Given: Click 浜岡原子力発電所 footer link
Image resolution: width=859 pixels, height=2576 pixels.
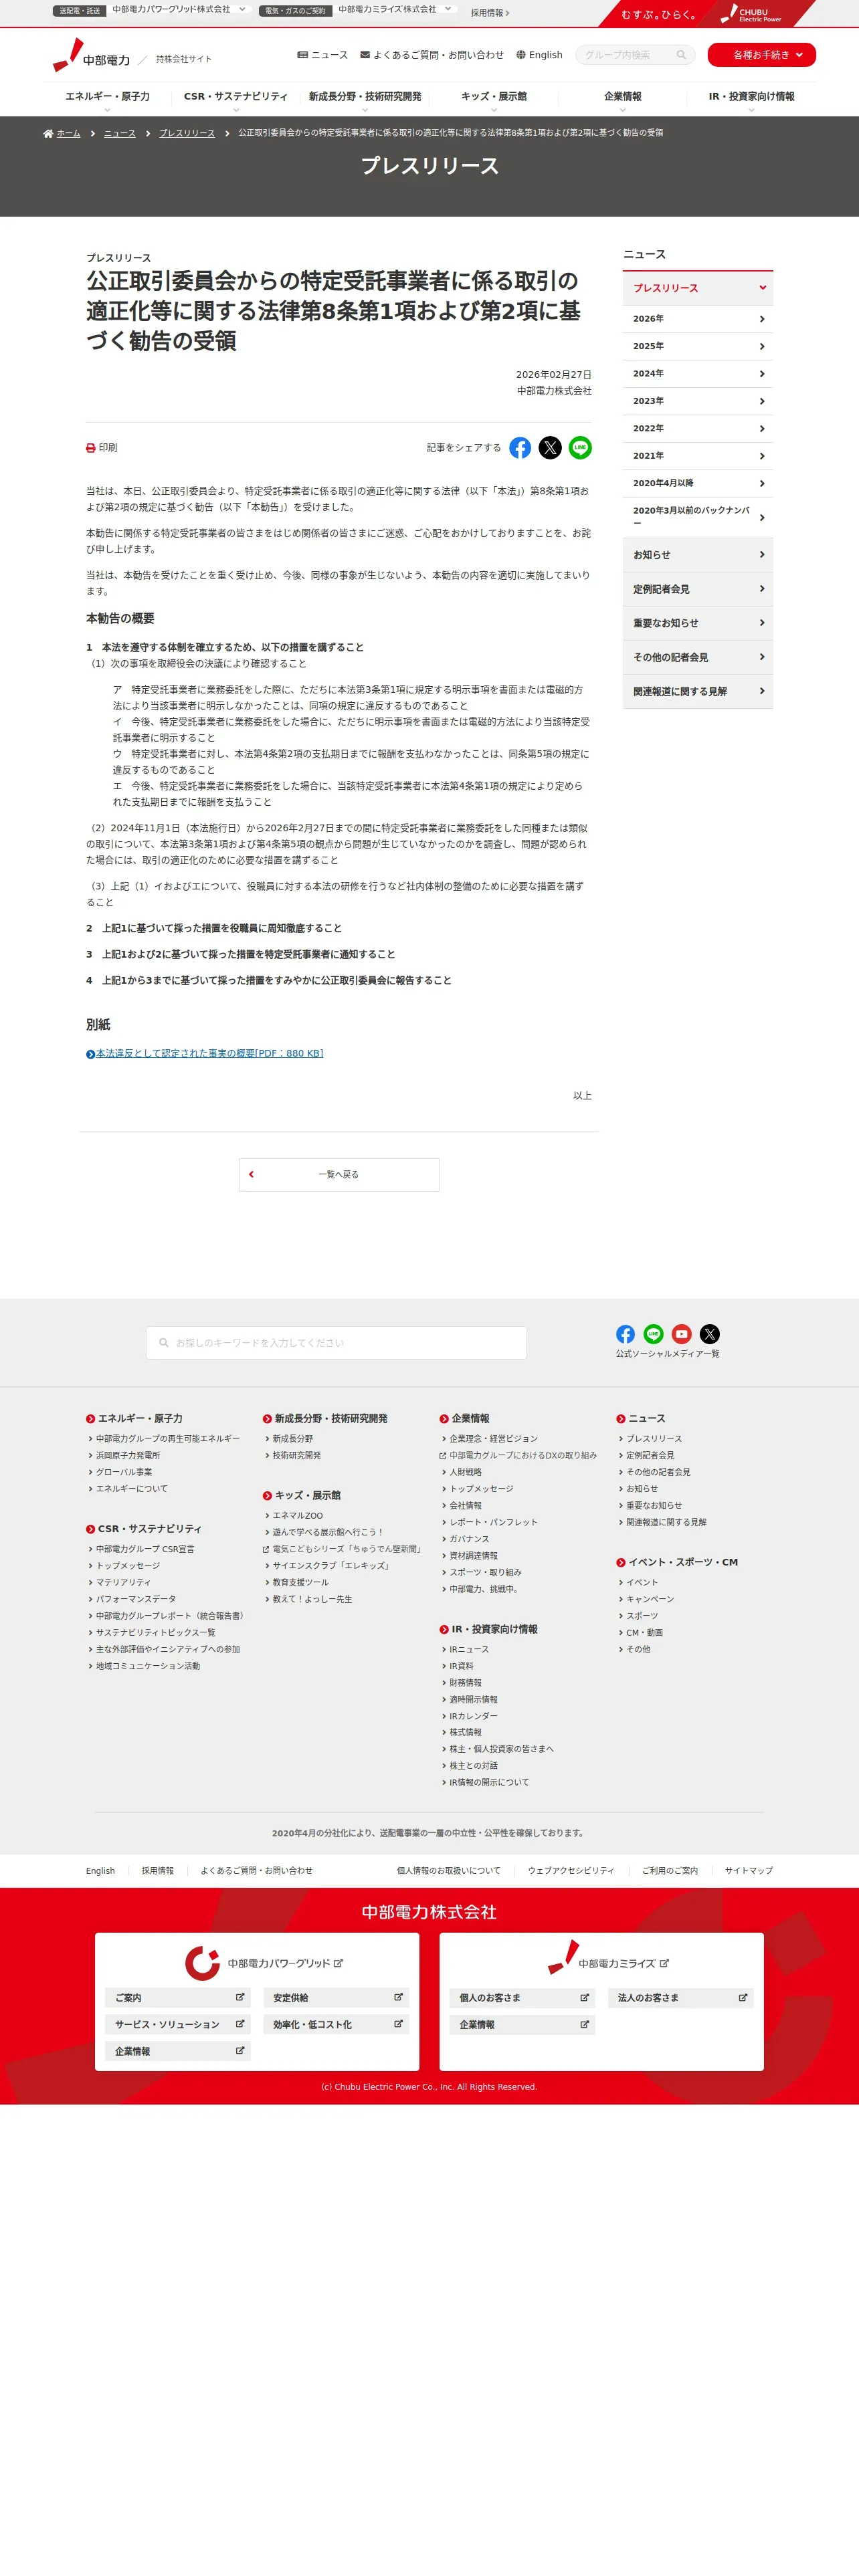Looking at the screenshot, I should click(128, 1456).
